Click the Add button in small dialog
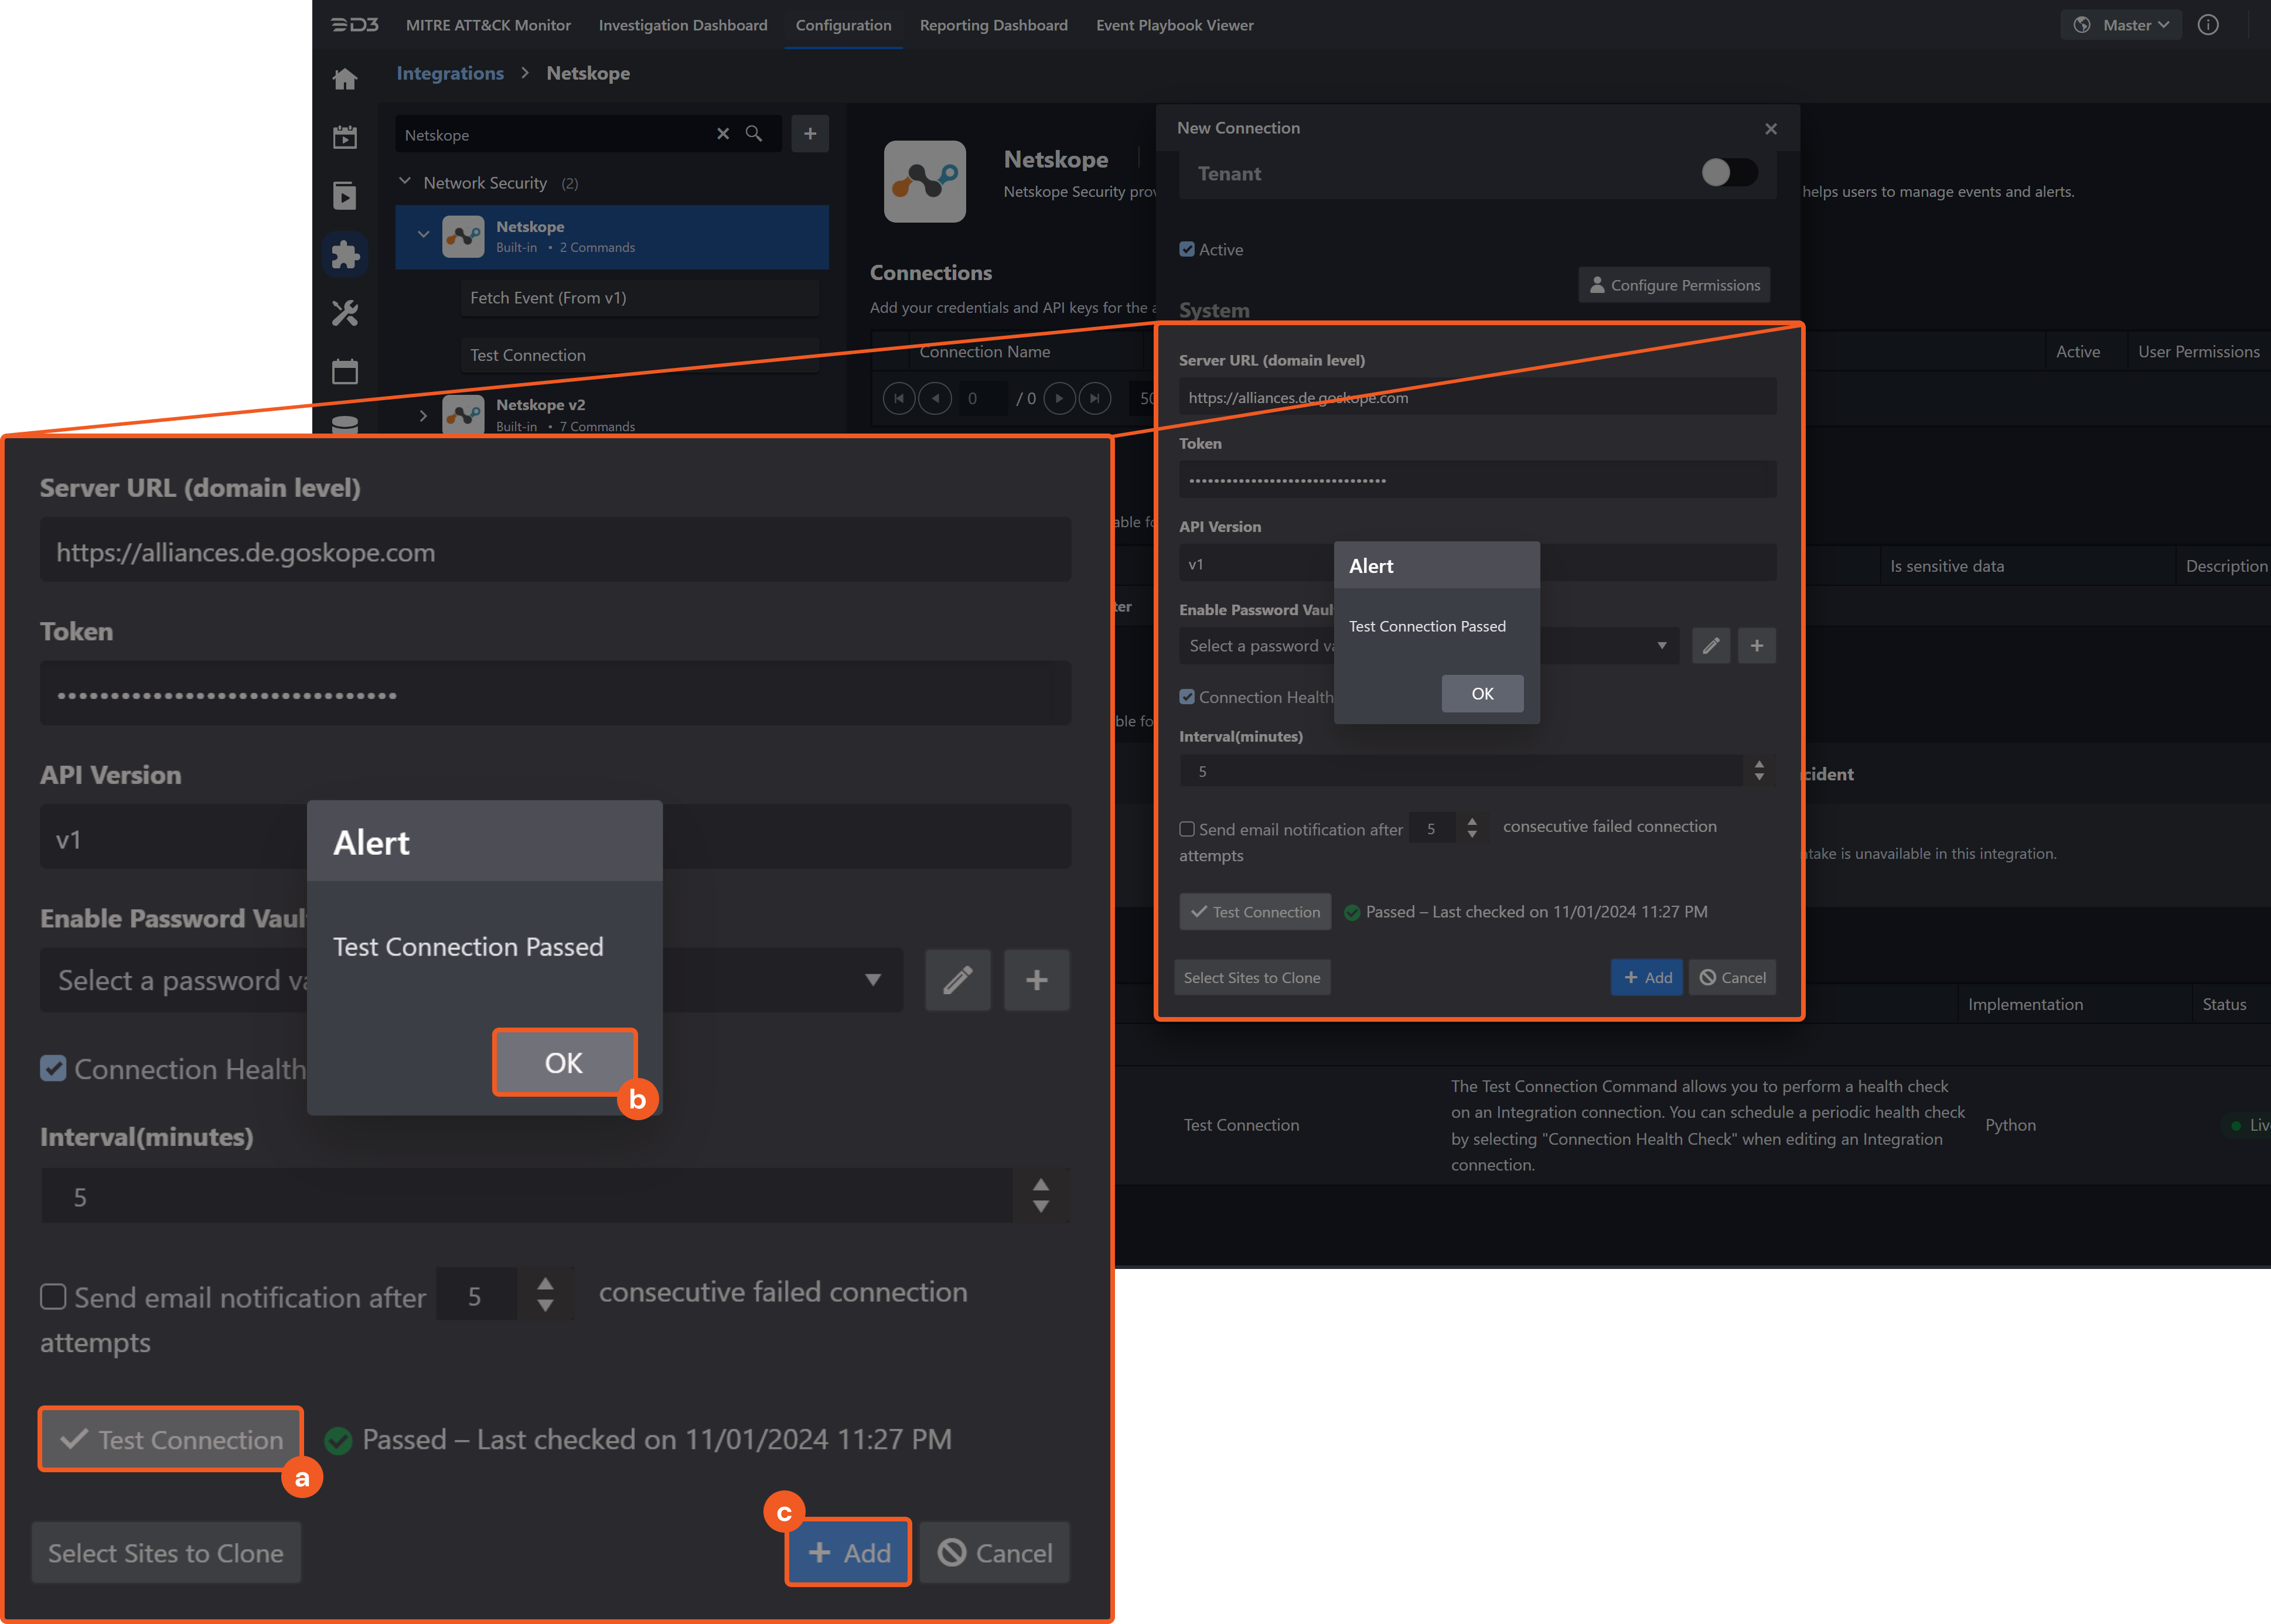2271x1624 pixels. (x=1646, y=977)
